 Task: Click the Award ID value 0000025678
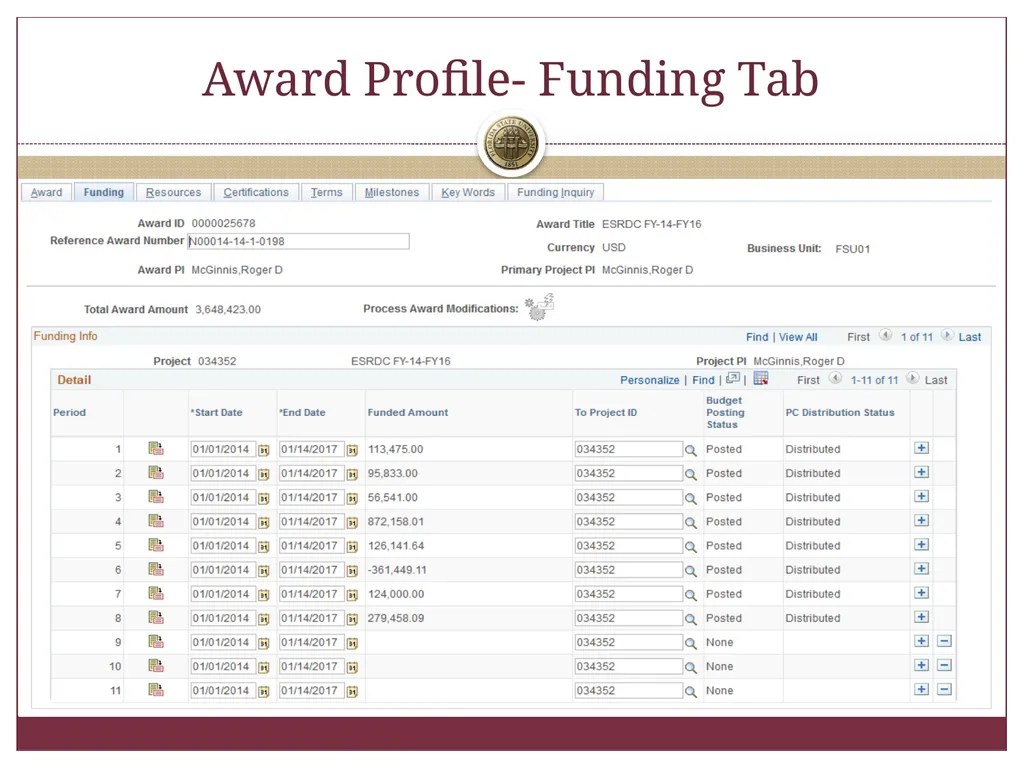[x=223, y=223]
